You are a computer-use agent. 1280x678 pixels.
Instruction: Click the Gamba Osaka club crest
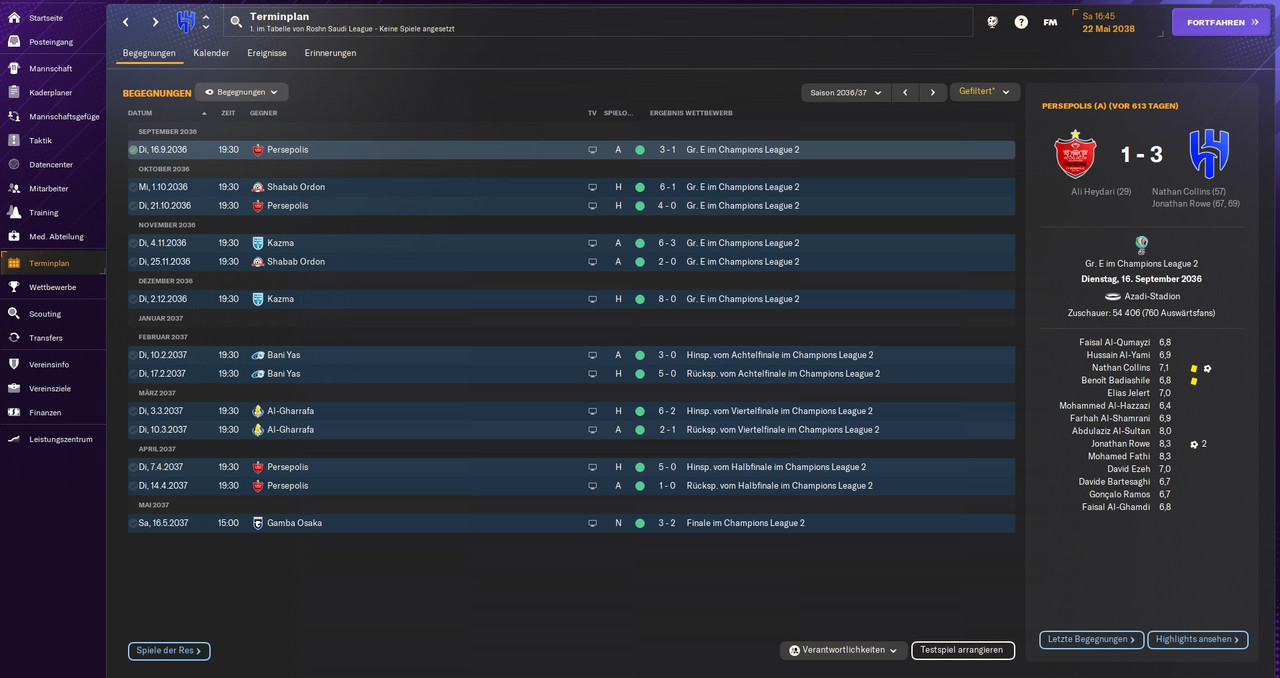click(258, 523)
